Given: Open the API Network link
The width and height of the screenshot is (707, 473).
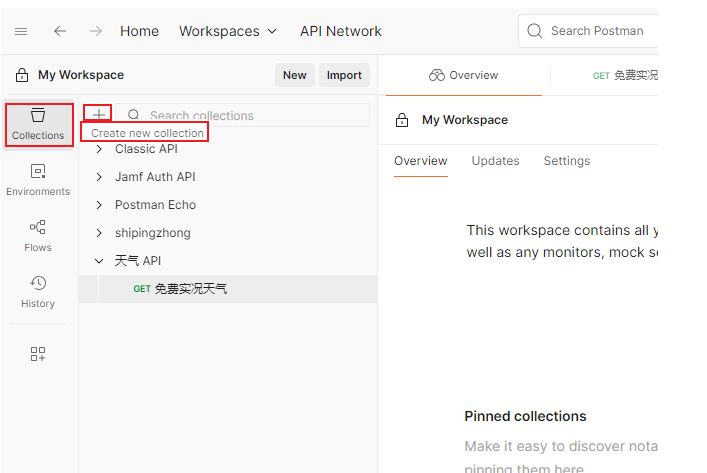Looking at the screenshot, I should click(340, 31).
